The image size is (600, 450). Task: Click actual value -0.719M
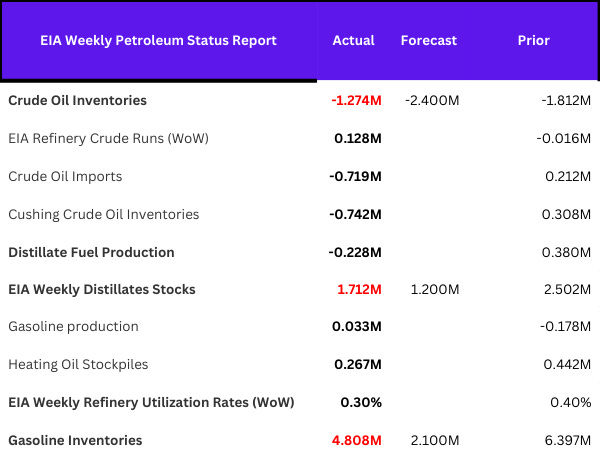point(355,176)
